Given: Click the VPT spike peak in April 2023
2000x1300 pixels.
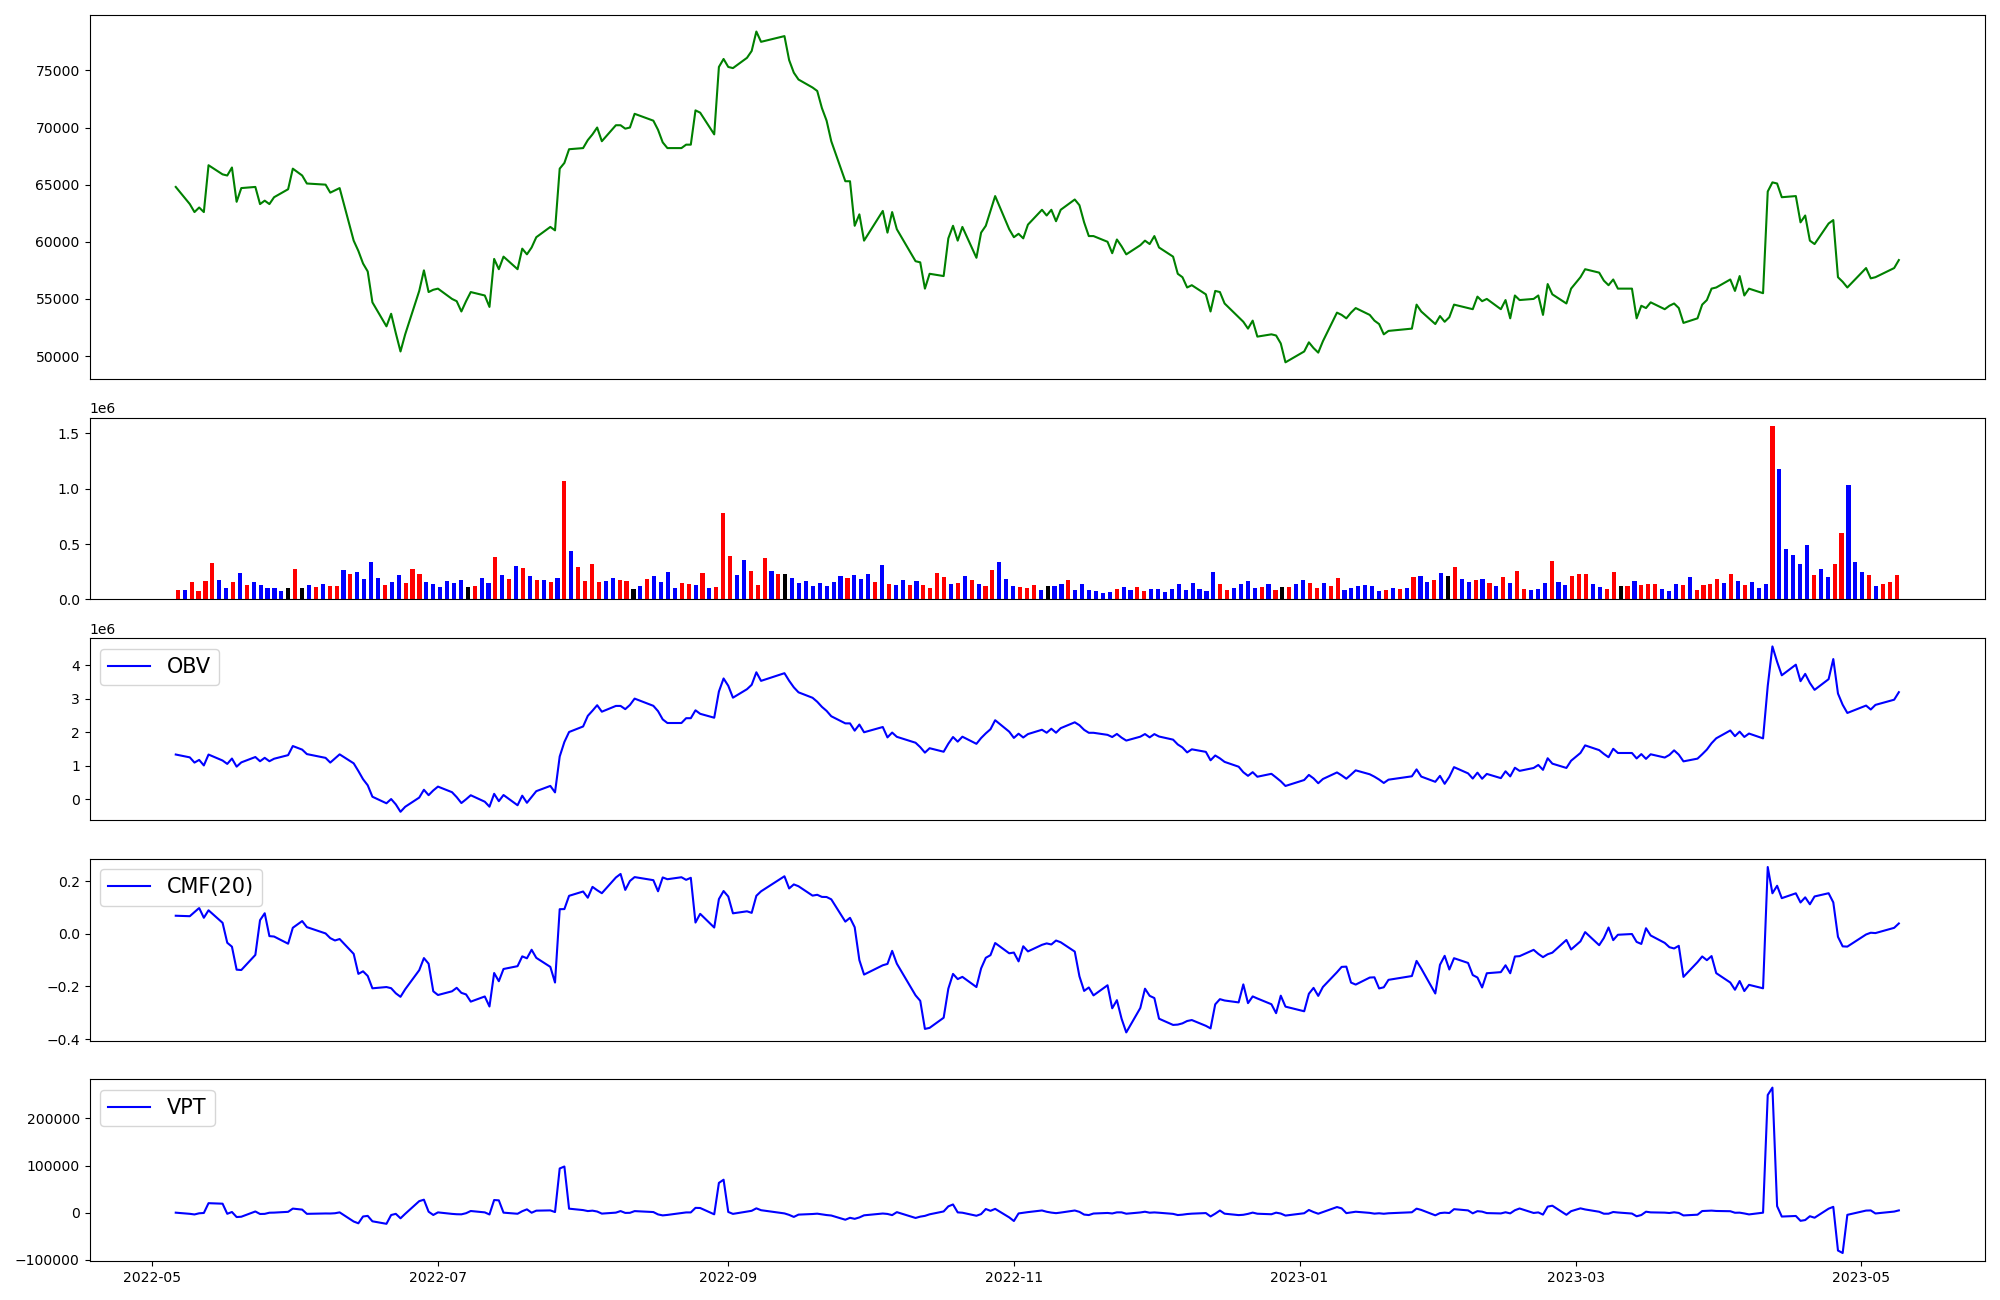Looking at the screenshot, I should tap(1772, 1089).
